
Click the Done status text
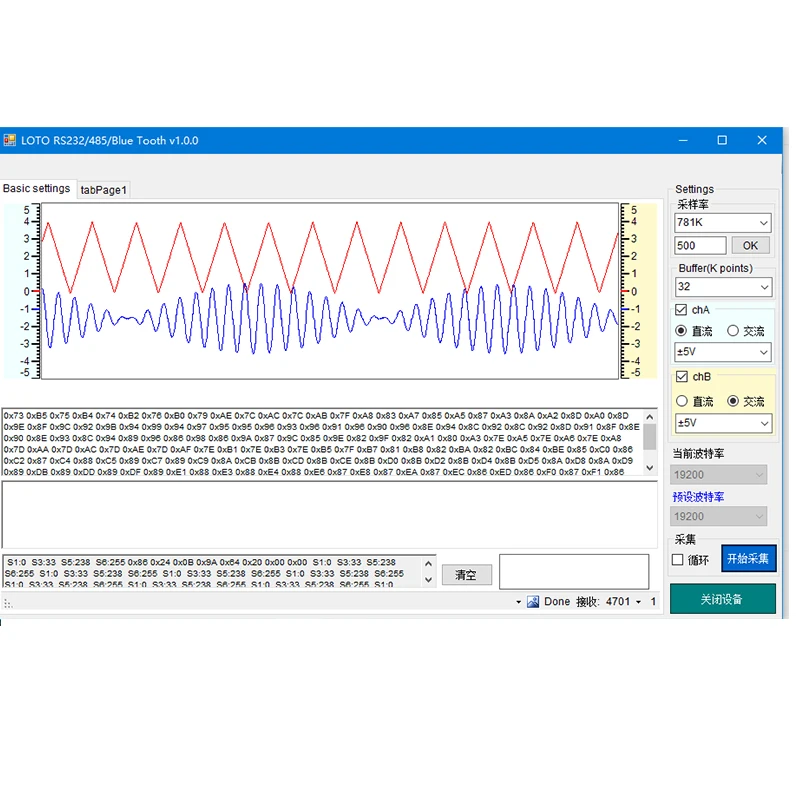pos(557,602)
